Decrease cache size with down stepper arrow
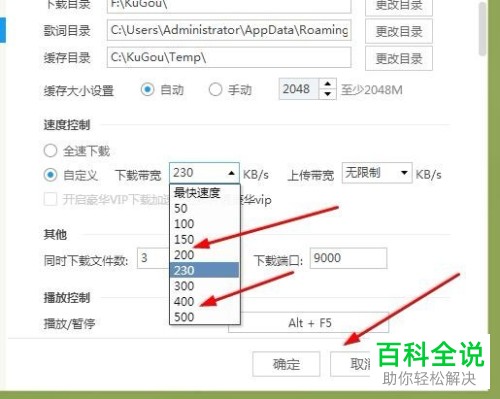The width and height of the screenshot is (500, 399). coord(328,94)
